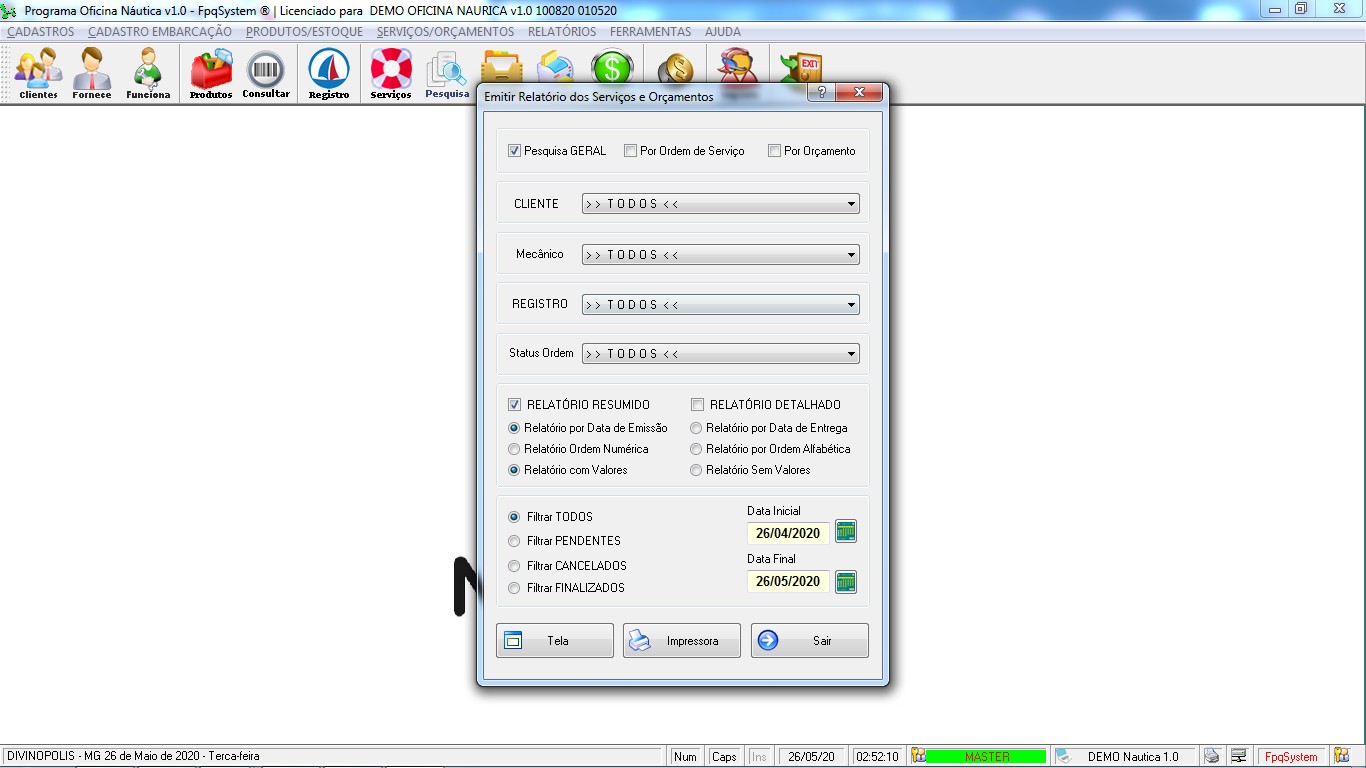Open calendar for Data Final

point(846,581)
